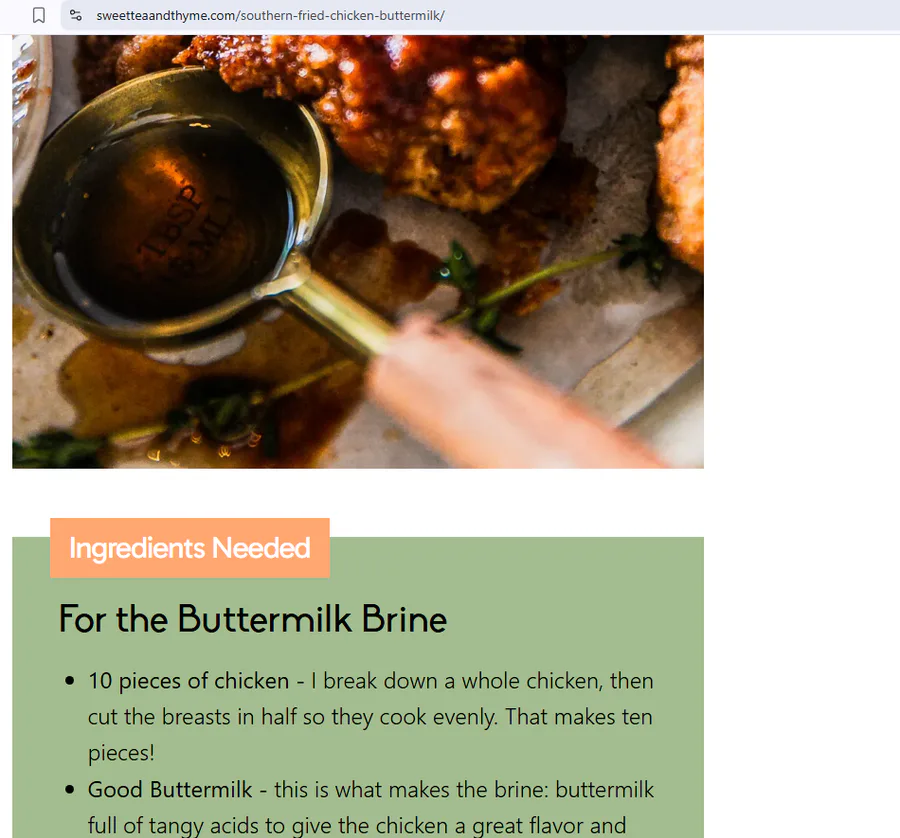Click the 'pieces!' word ending first bullet
The height and width of the screenshot is (838, 900).
click(121, 753)
